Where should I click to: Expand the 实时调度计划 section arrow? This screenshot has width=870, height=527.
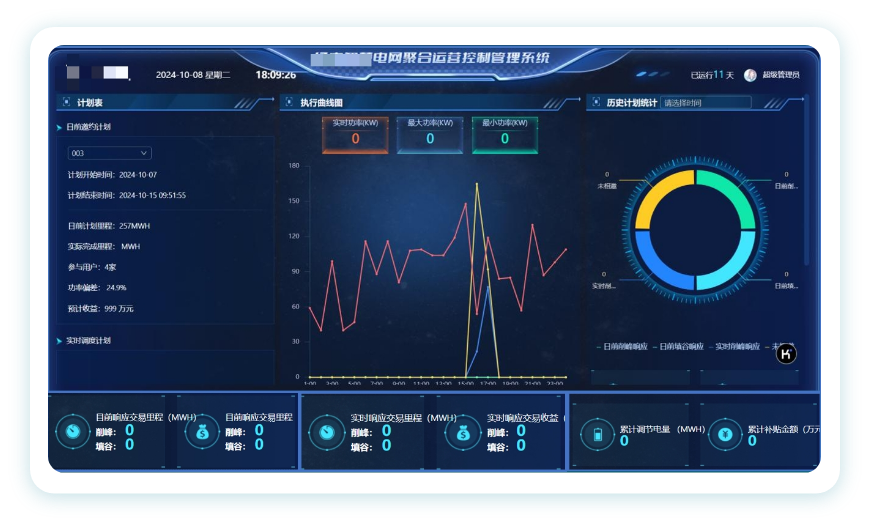pyautogui.click(x=59, y=341)
